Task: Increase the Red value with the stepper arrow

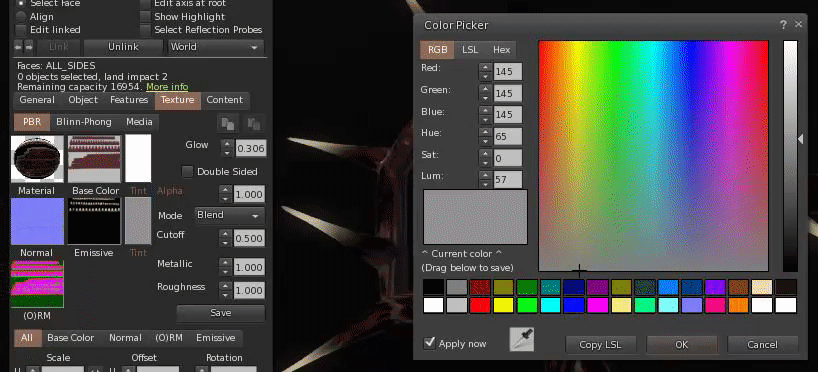Action: (486, 67)
